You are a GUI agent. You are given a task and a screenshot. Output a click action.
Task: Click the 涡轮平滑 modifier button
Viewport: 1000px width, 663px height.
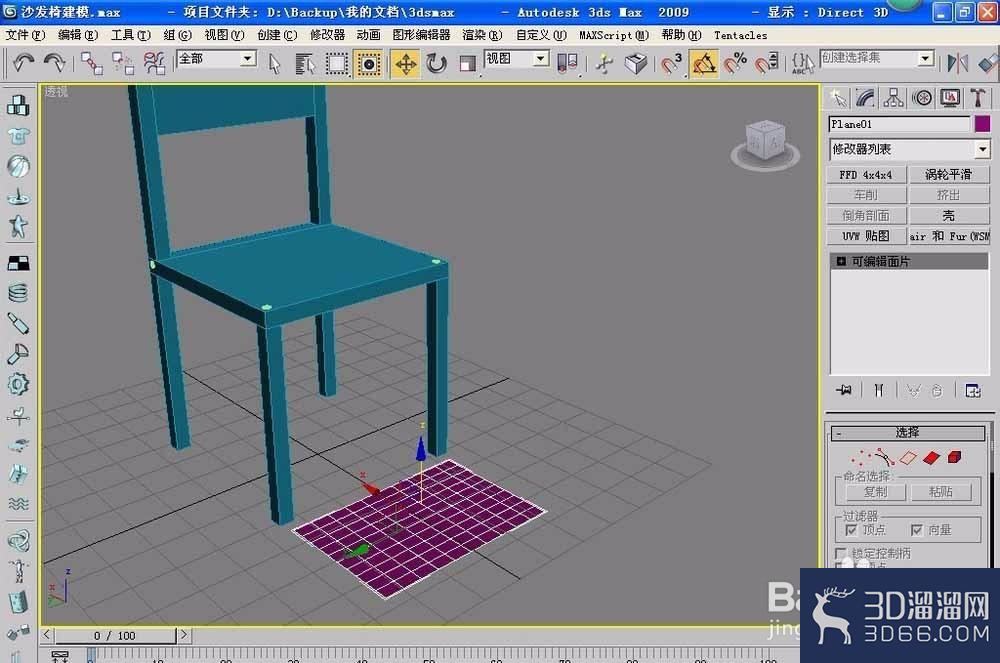(949, 175)
